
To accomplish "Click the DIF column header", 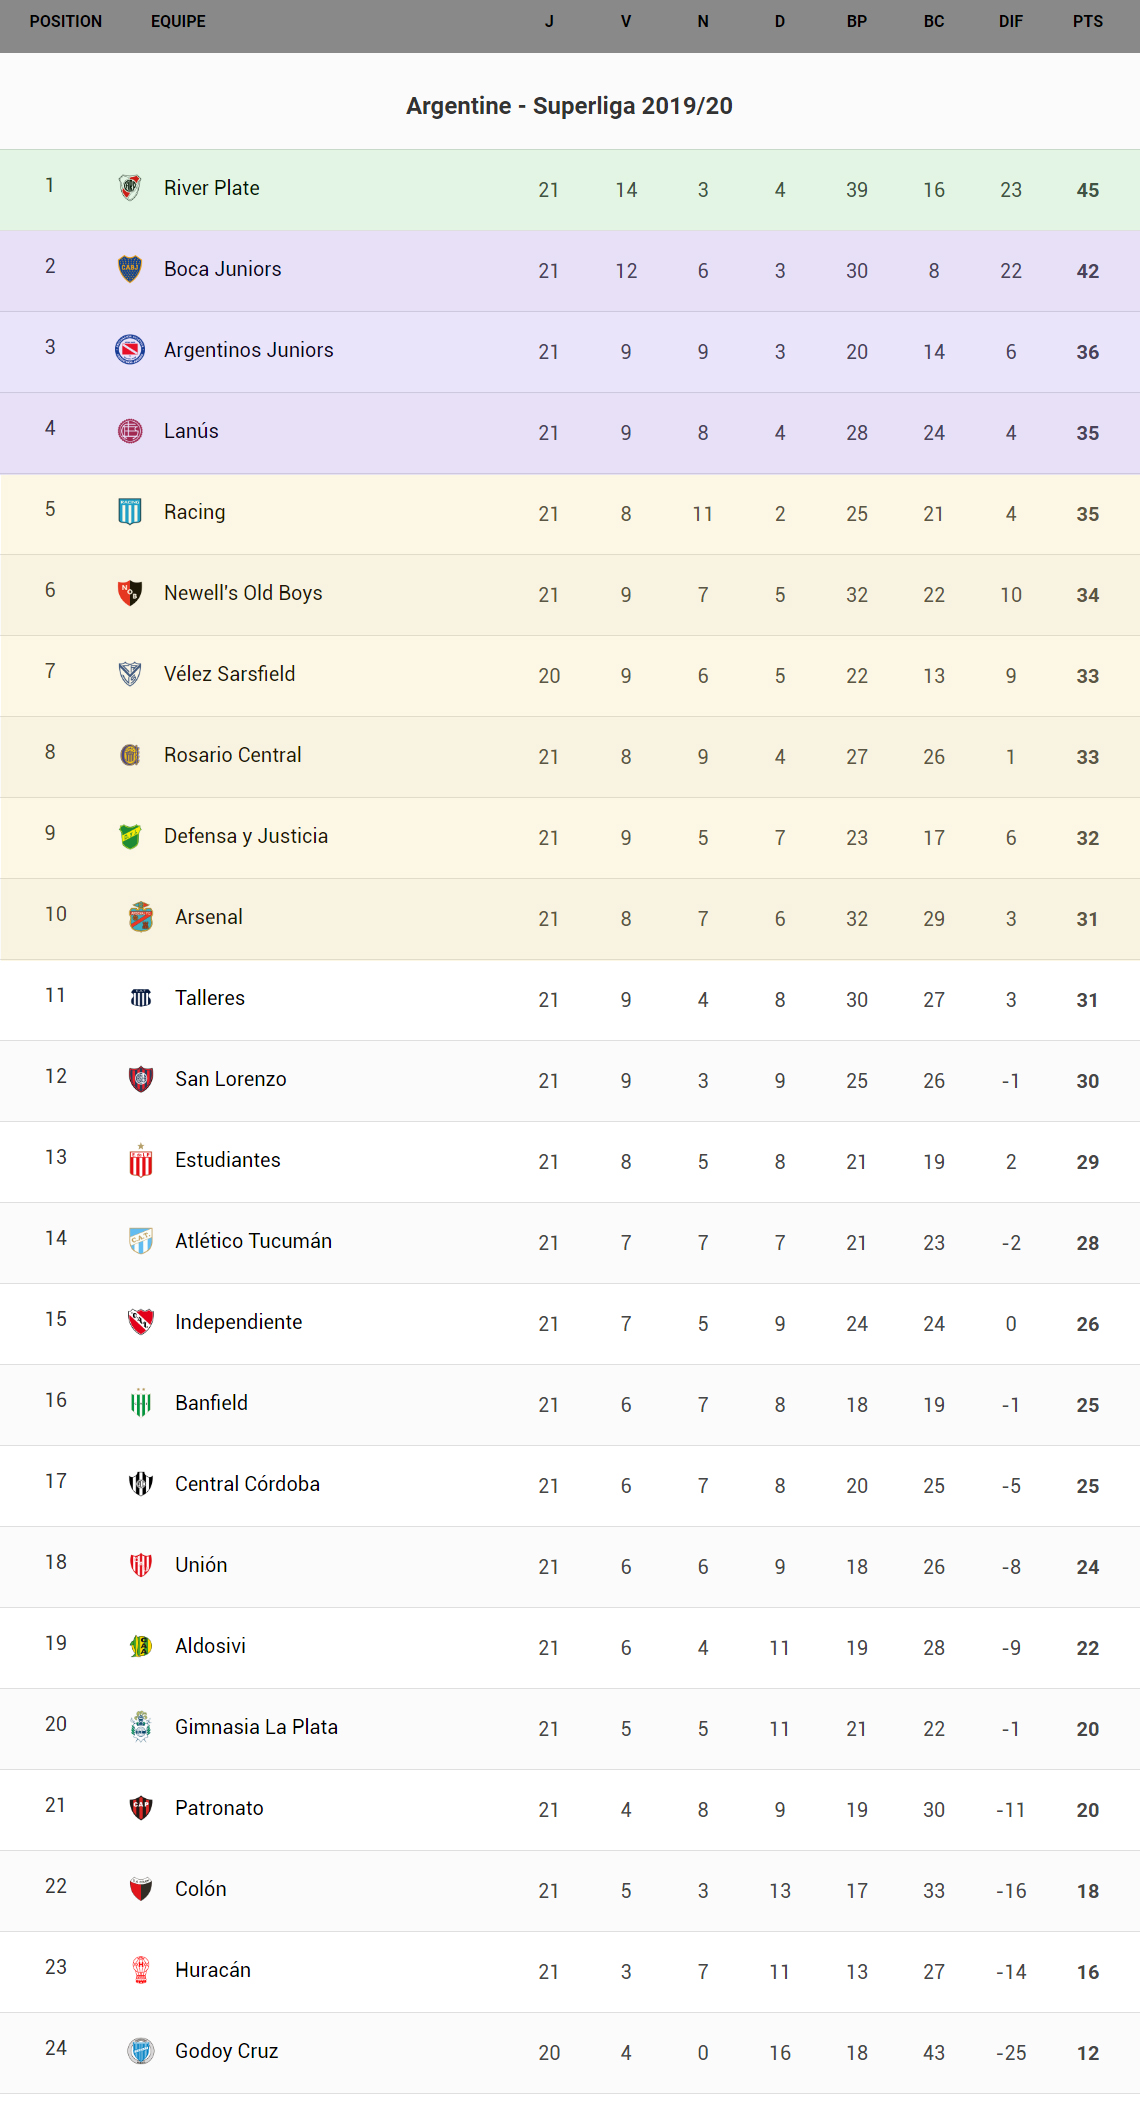I will pos(1010,22).
